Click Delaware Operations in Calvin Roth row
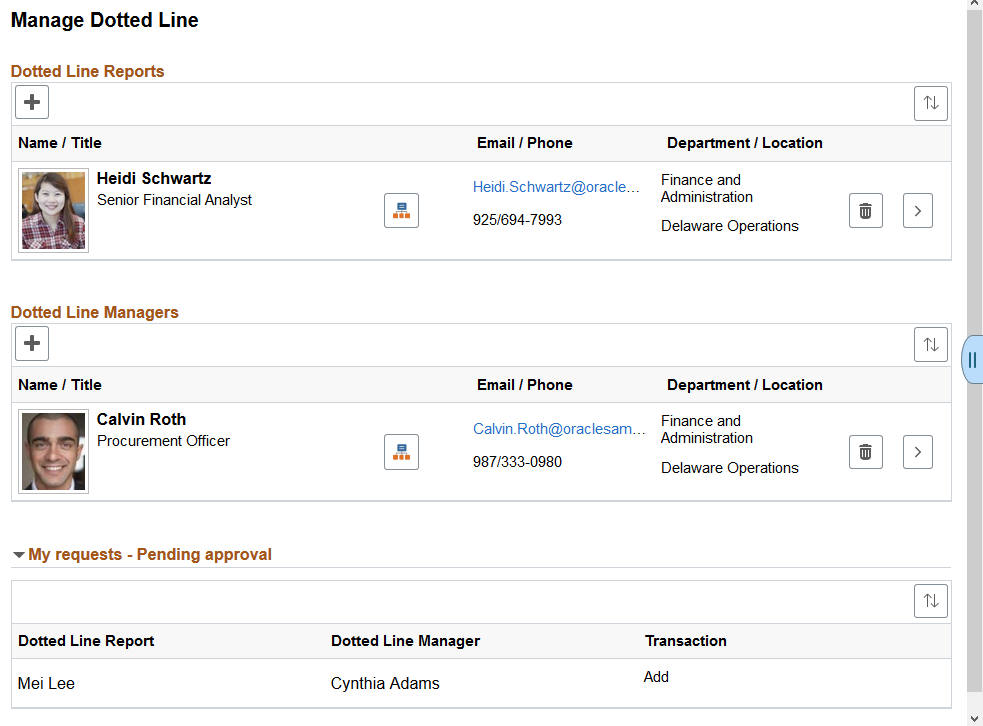The image size is (983, 726). (x=730, y=468)
